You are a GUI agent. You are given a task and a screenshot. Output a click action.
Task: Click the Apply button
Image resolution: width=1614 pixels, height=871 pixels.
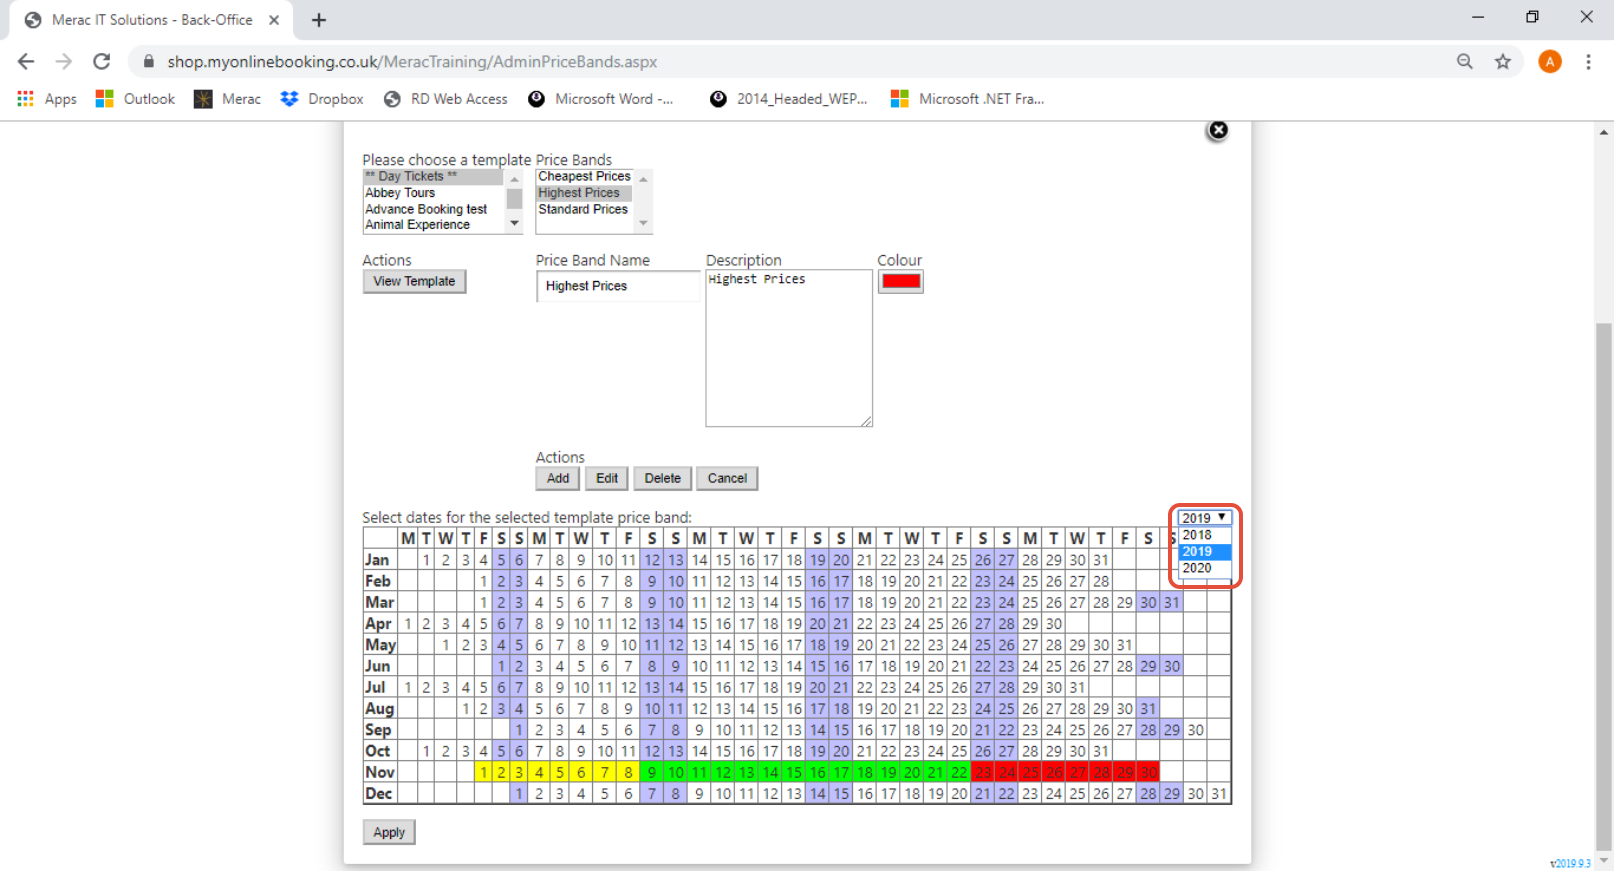[389, 833]
